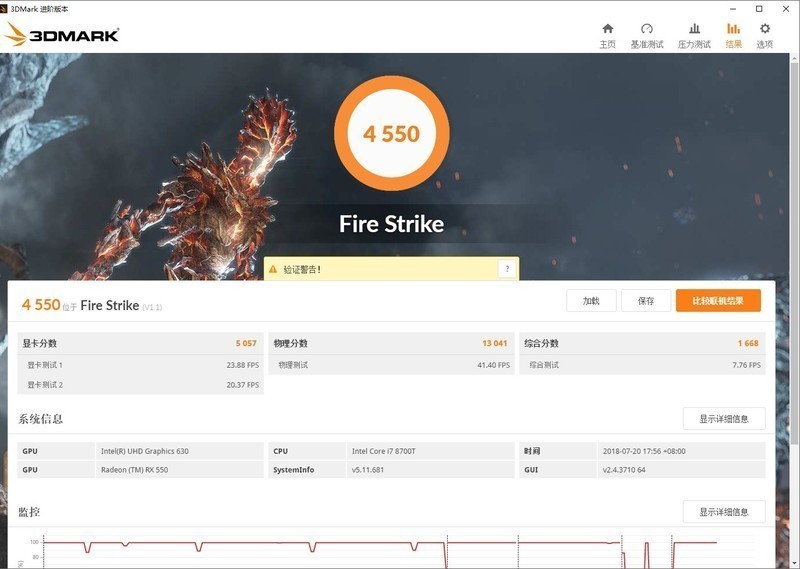Open the 压力测试 stress test icon
This screenshot has height=569, width=800.
click(x=694, y=36)
